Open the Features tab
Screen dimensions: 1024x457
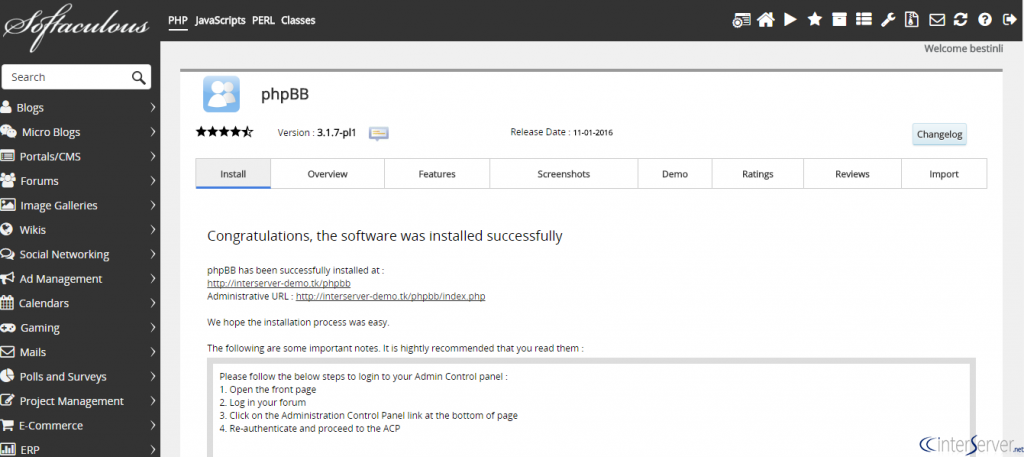click(x=437, y=174)
